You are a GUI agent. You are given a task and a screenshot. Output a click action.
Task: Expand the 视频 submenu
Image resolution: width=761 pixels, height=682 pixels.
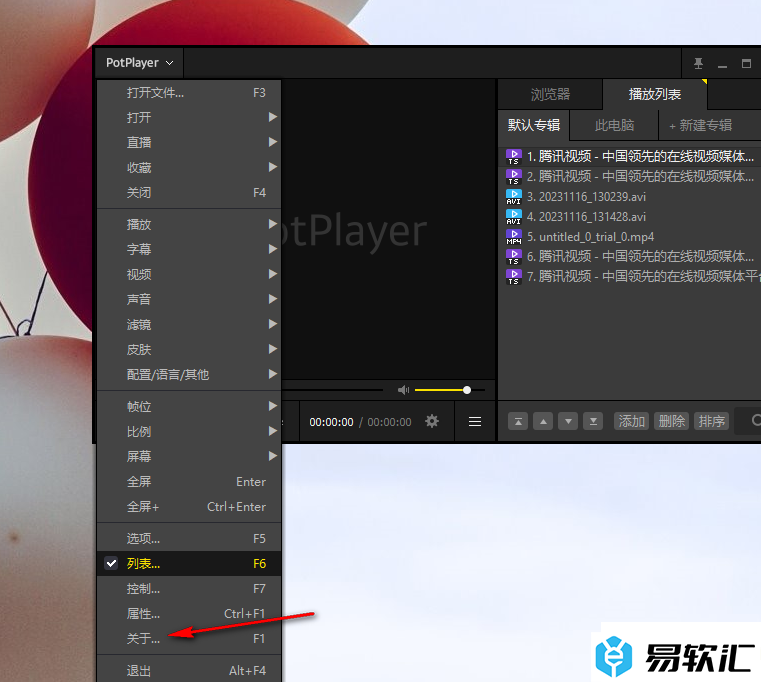pyautogui.click(x=189, y=274)
